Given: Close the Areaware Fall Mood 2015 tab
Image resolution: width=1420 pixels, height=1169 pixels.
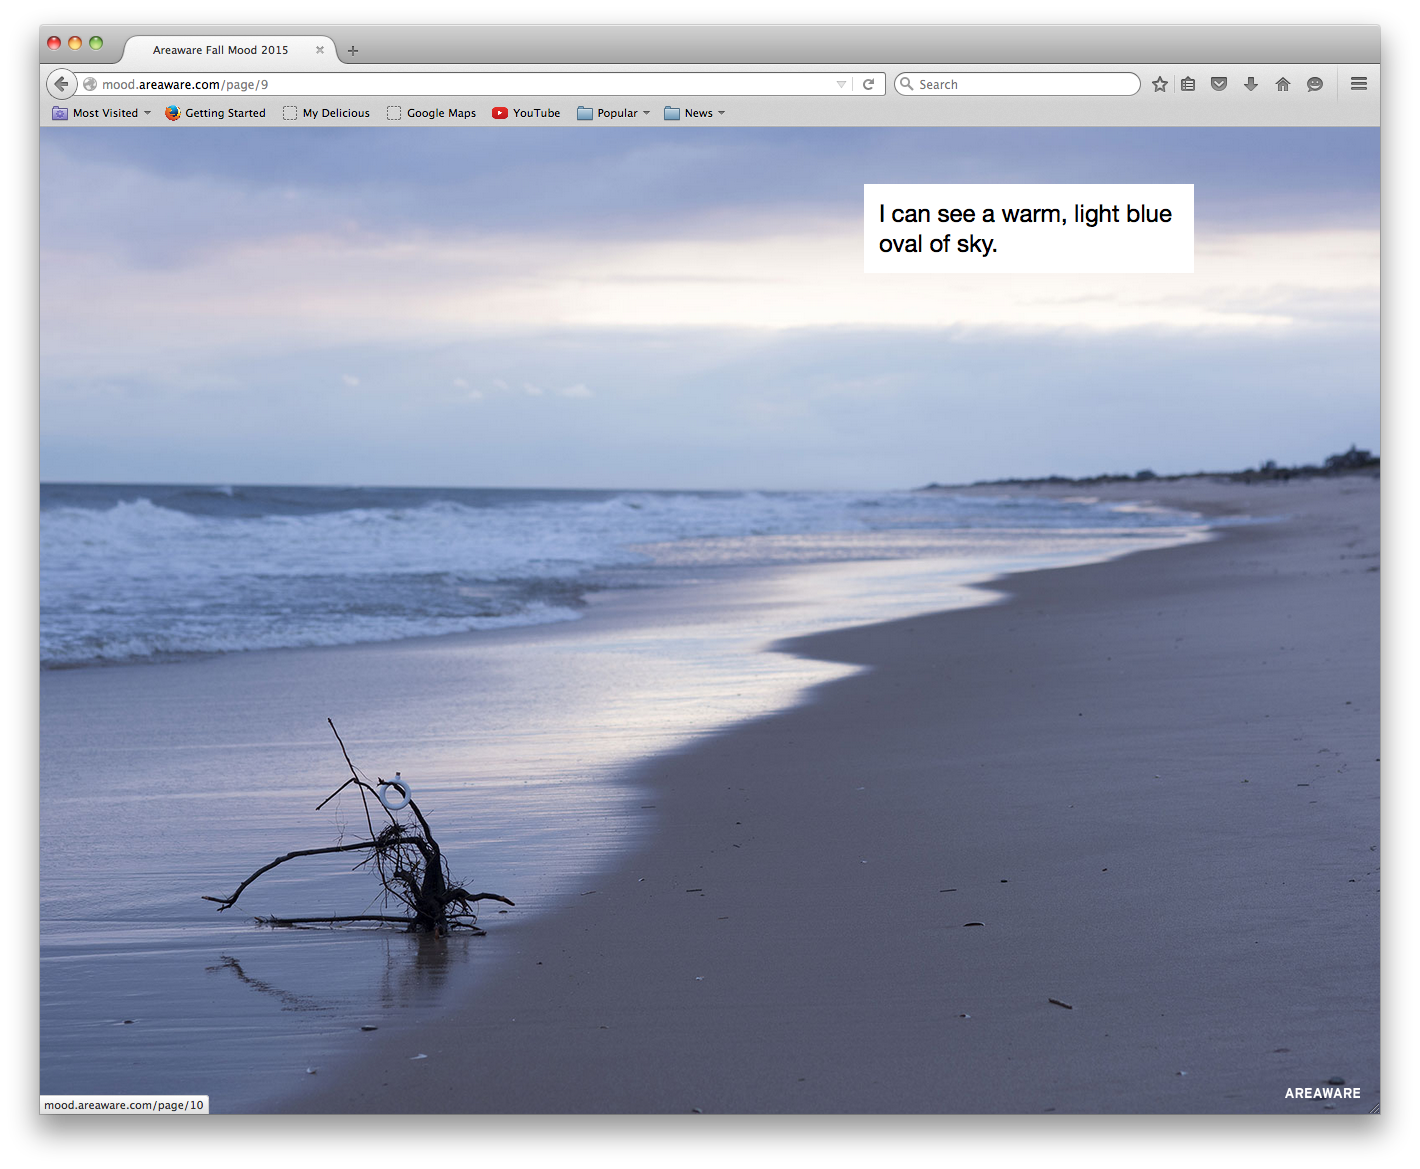Looking at the screenshot, I should pyautogui.click(x=320, y=50).
